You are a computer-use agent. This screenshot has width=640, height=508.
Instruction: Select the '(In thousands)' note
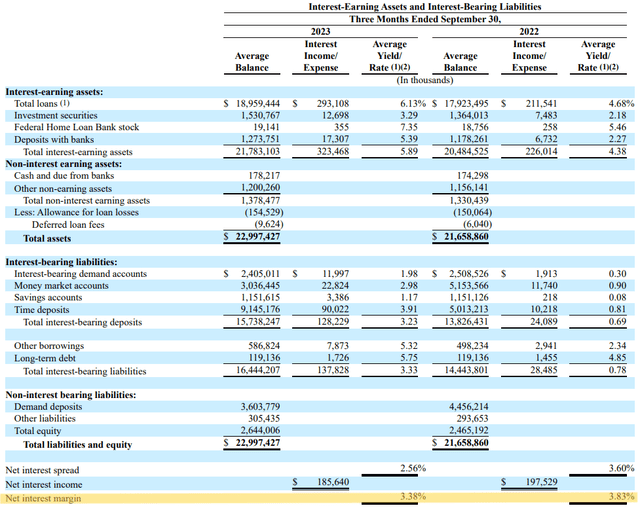(x=425, y=80)
